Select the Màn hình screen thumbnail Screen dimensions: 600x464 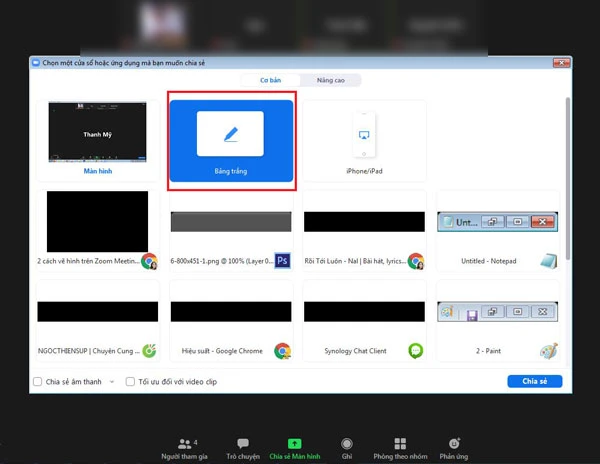pyautogui.click(x=97, y=138)
